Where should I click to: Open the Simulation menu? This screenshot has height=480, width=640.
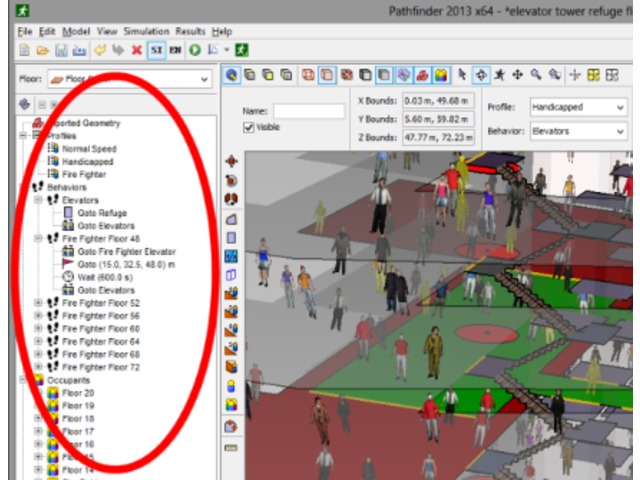click(x=145, y=32)
